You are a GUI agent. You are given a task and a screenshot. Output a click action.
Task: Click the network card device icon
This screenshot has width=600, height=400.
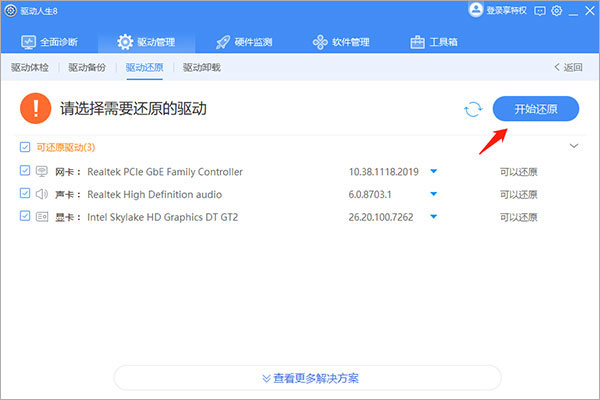(x=42, y=171)
